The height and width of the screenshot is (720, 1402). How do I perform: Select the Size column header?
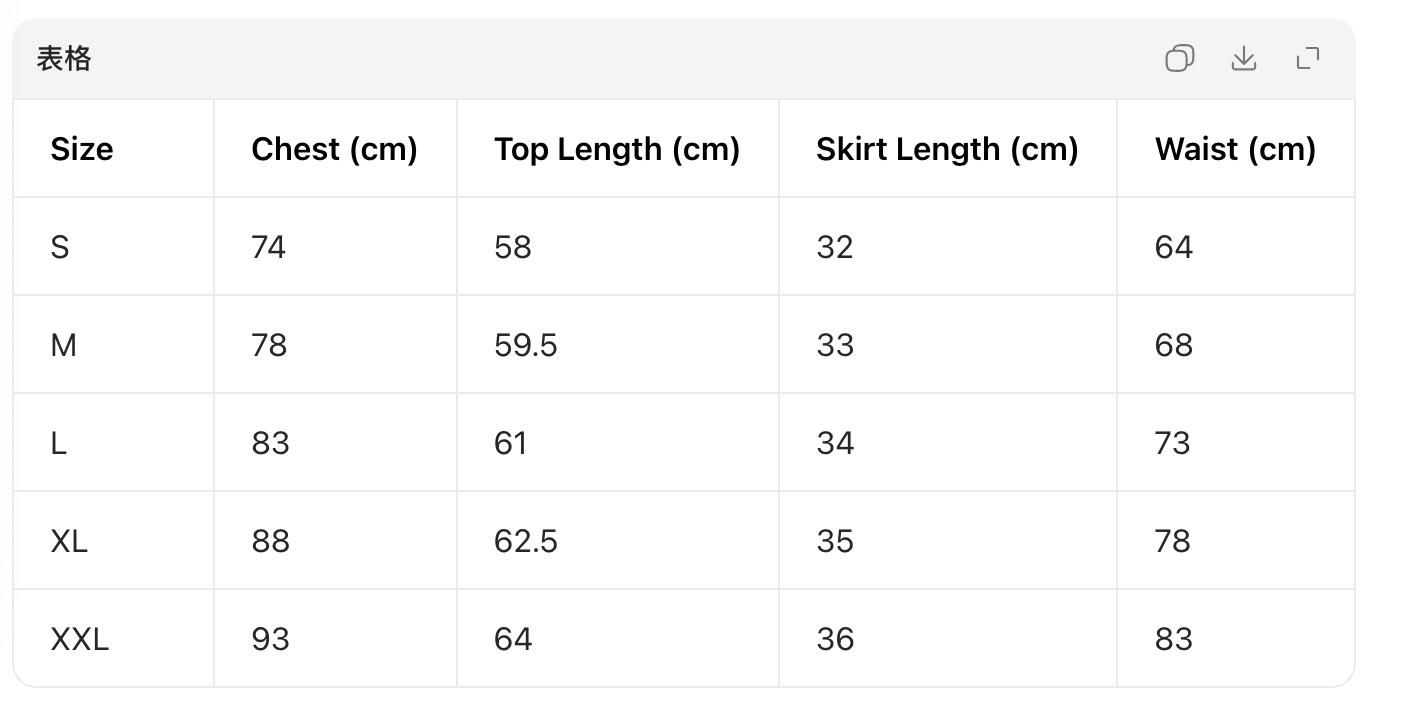pyautogui.click(x=81, y=148)
